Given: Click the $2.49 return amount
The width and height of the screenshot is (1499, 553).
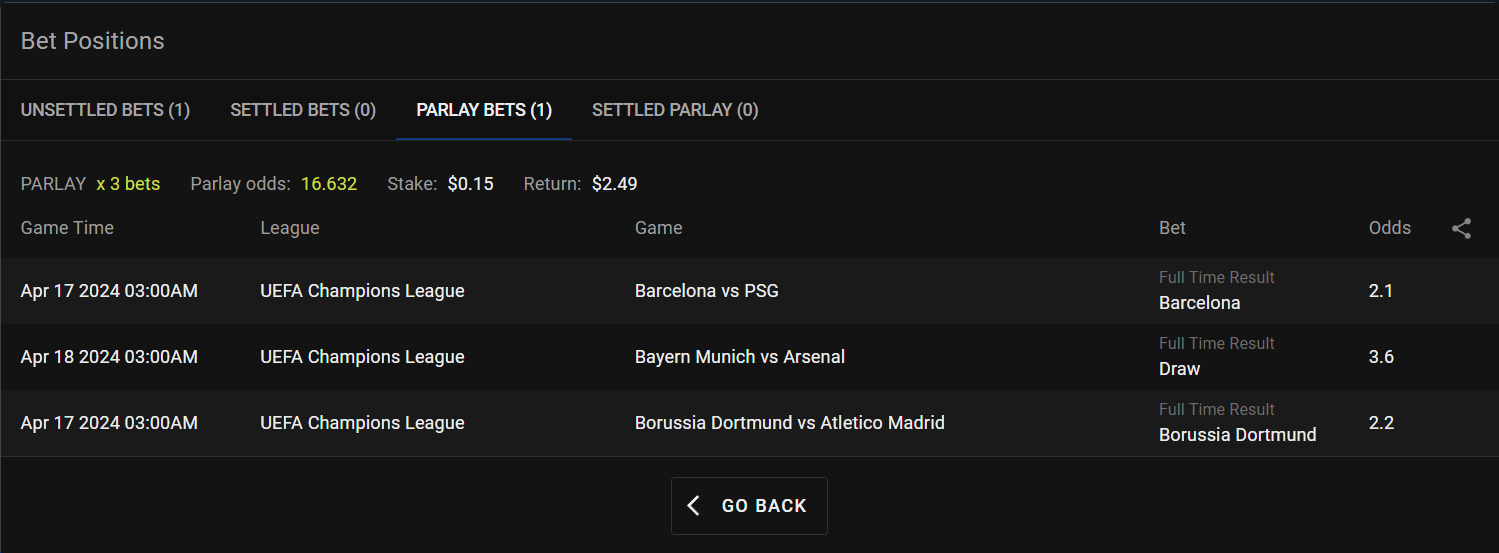Looking at the screenshot, I should click(614, 184).
